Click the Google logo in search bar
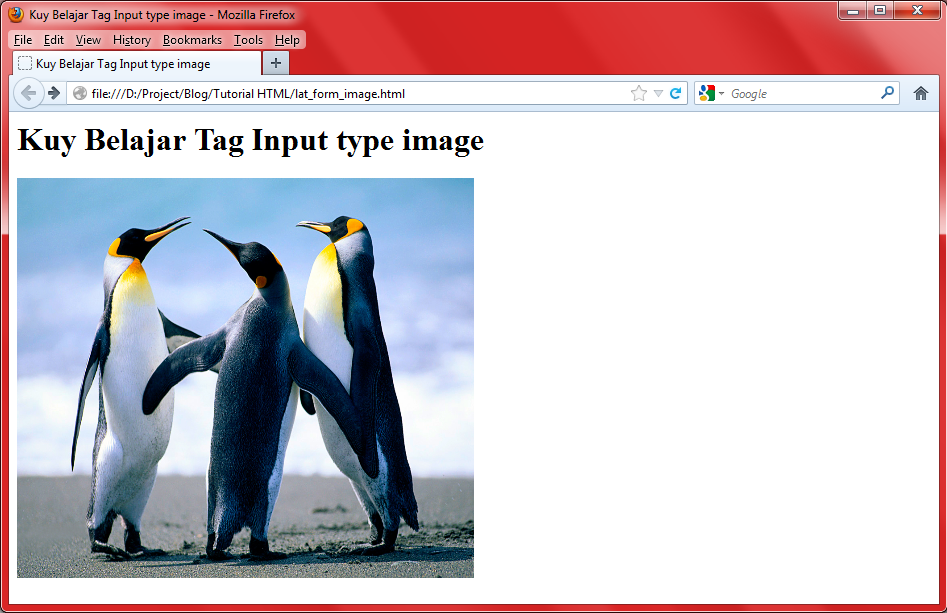The width and height of the screenshot is (947, 613). (709, 92)
